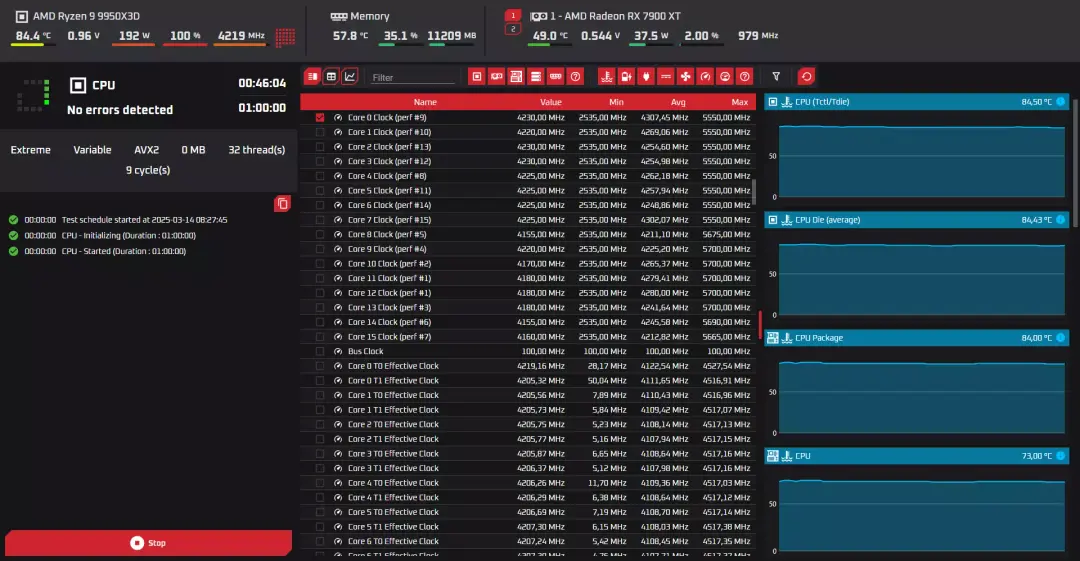
Task: Toggle other sensor types question-mark filter
Action: point(745,76)
